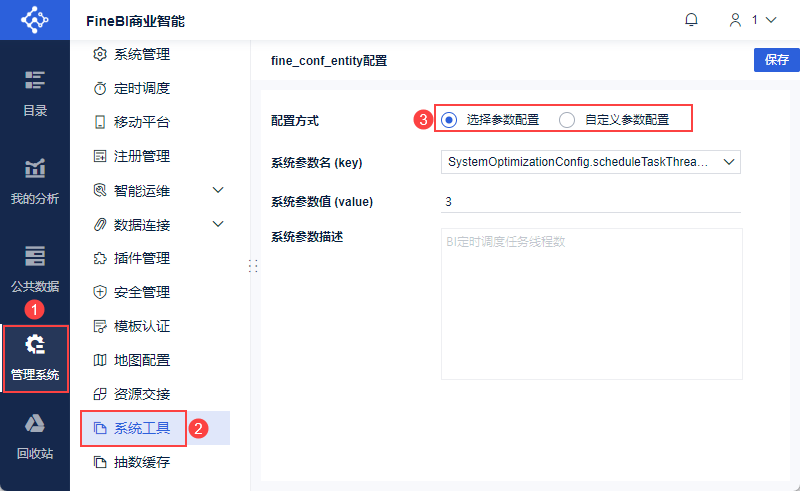
Task: Click the 系统参数名 (key) label
Action: coord(316,163)
